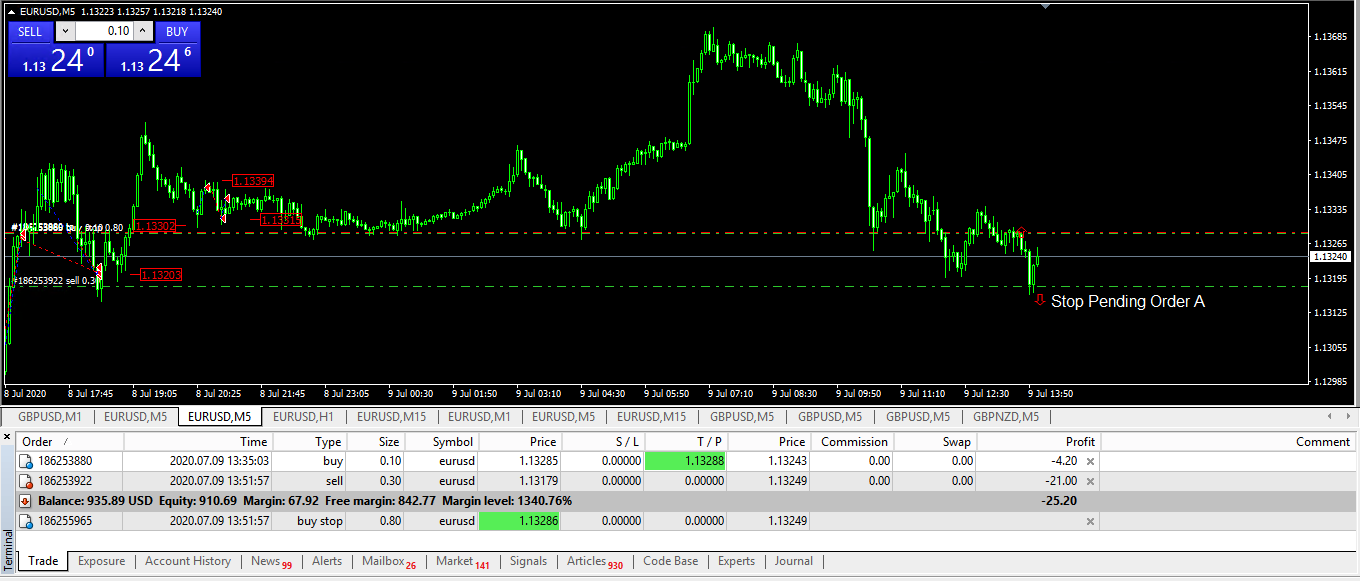Open the Signals tab
Screen dimensions: 1360x581
point(529,561)
